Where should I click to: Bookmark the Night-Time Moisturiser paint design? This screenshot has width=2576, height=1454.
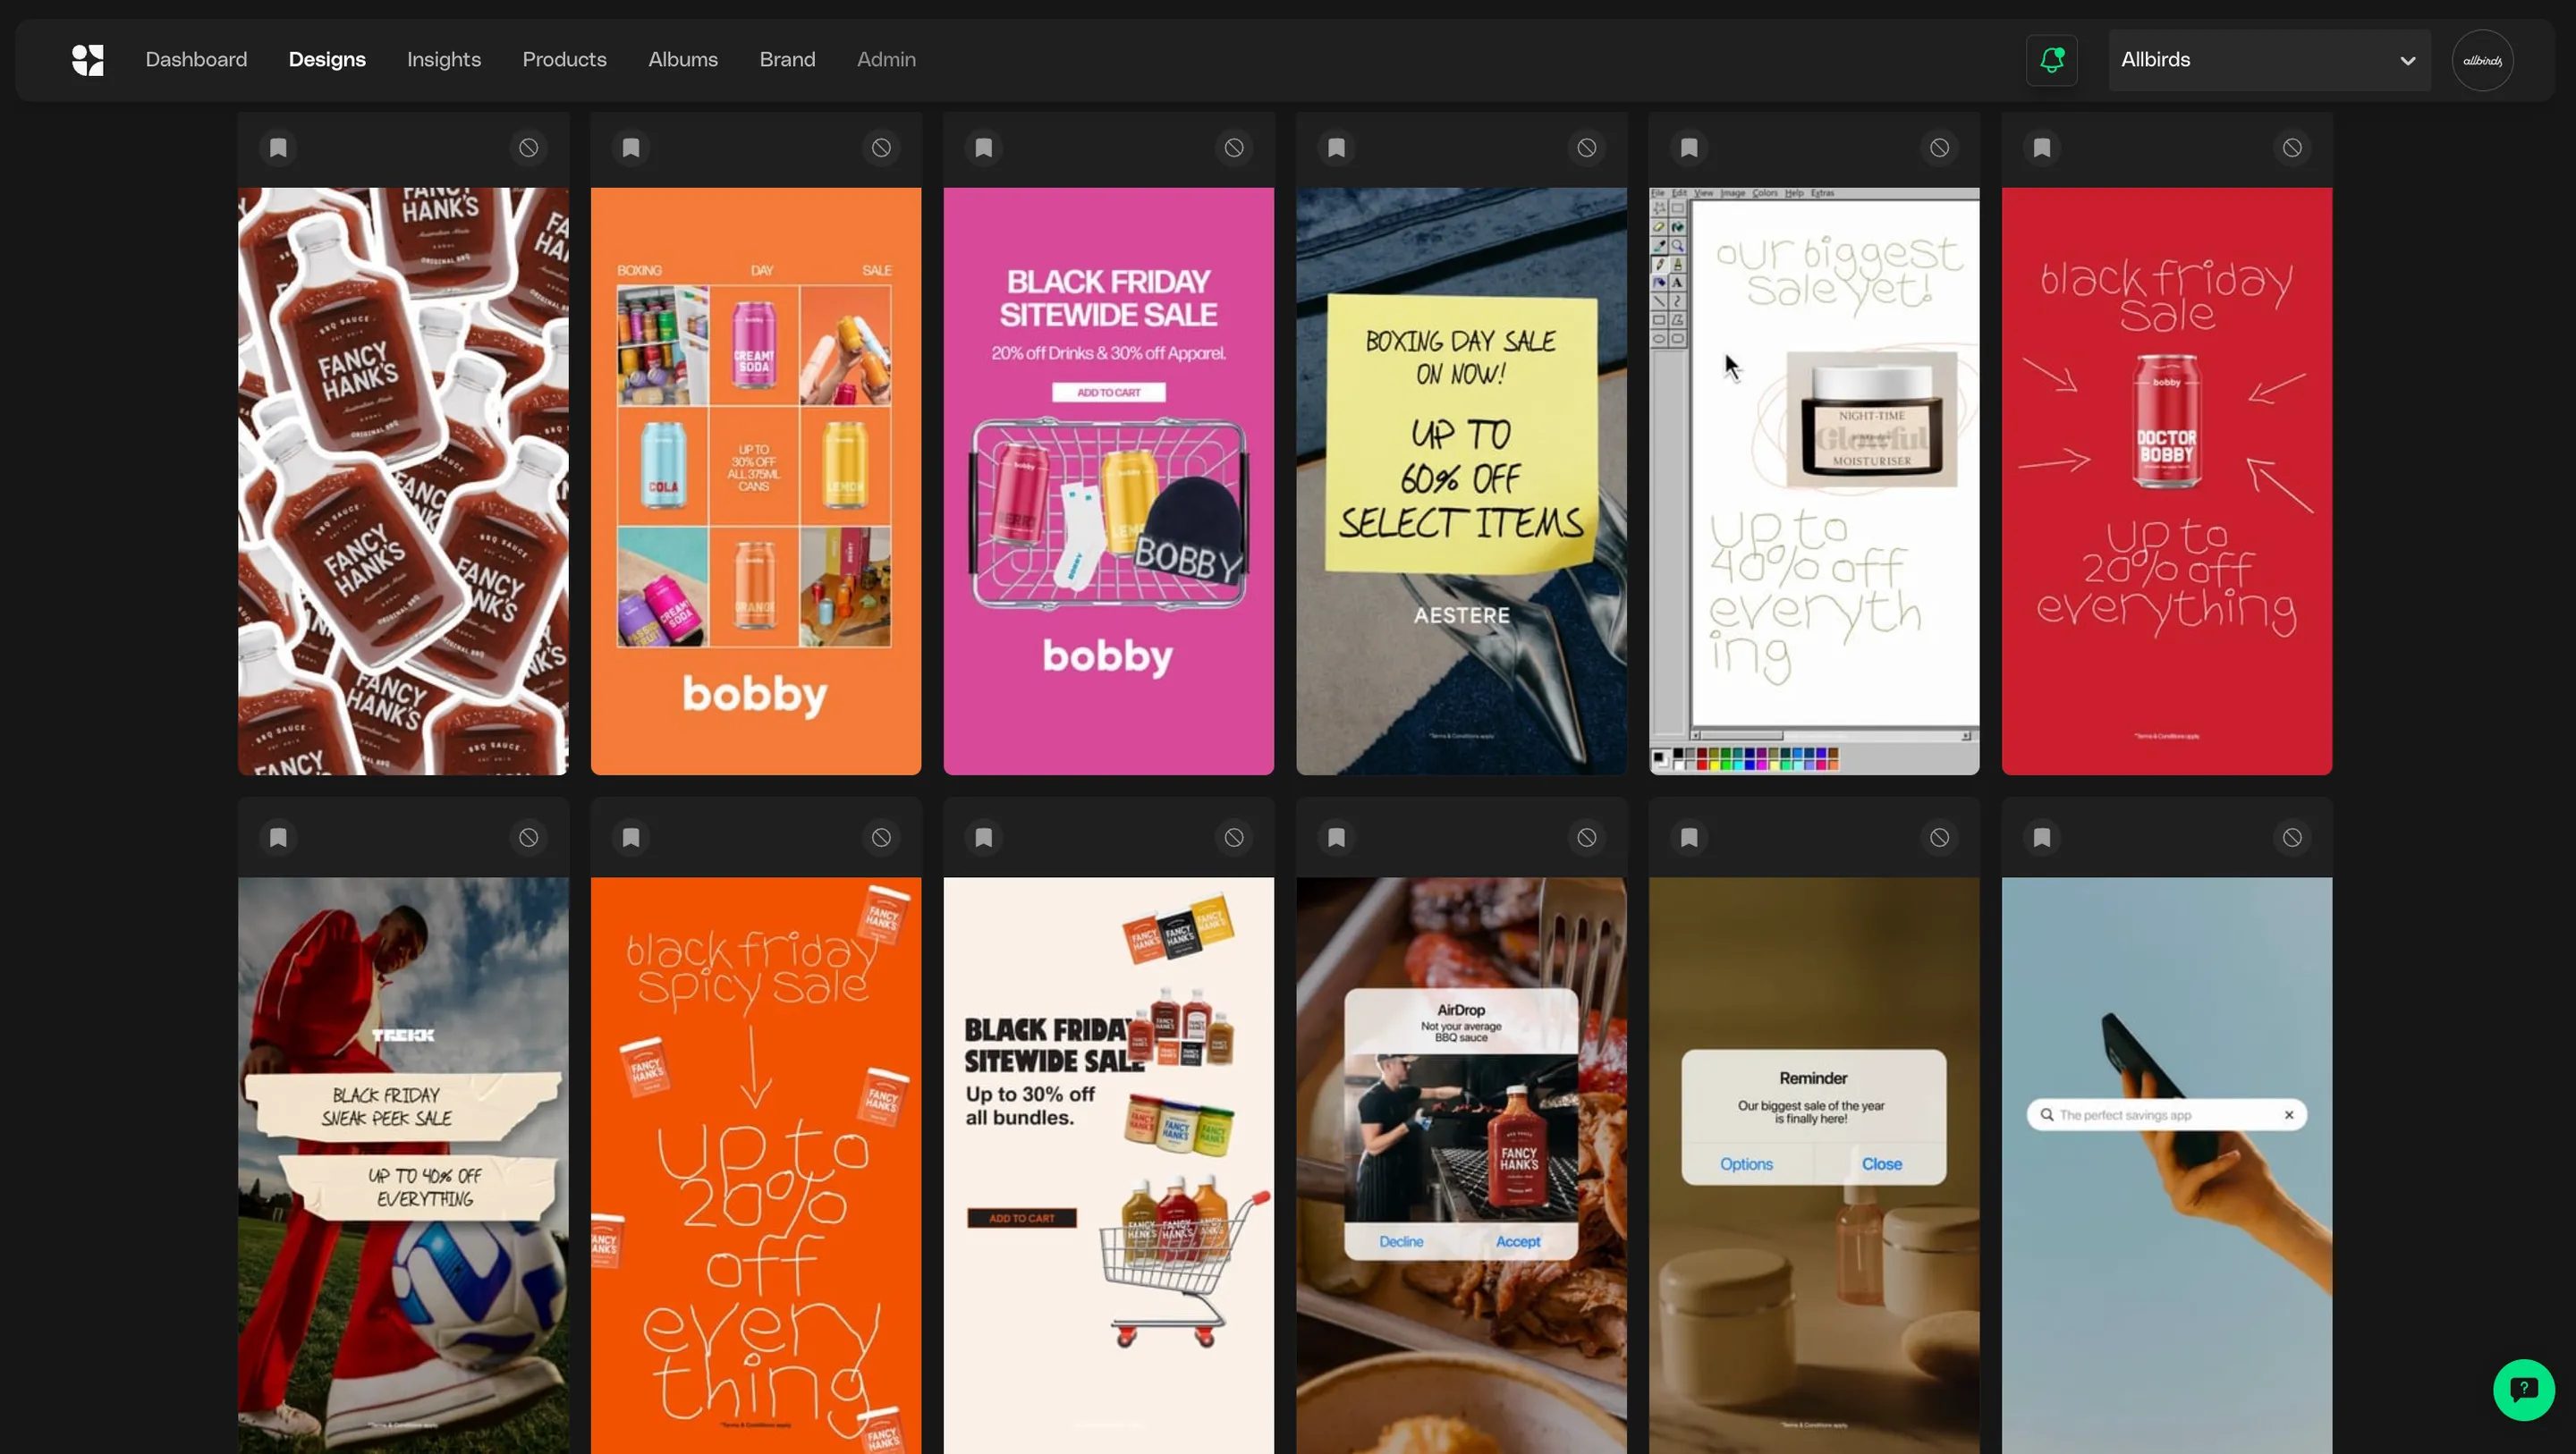(1689, 148)
